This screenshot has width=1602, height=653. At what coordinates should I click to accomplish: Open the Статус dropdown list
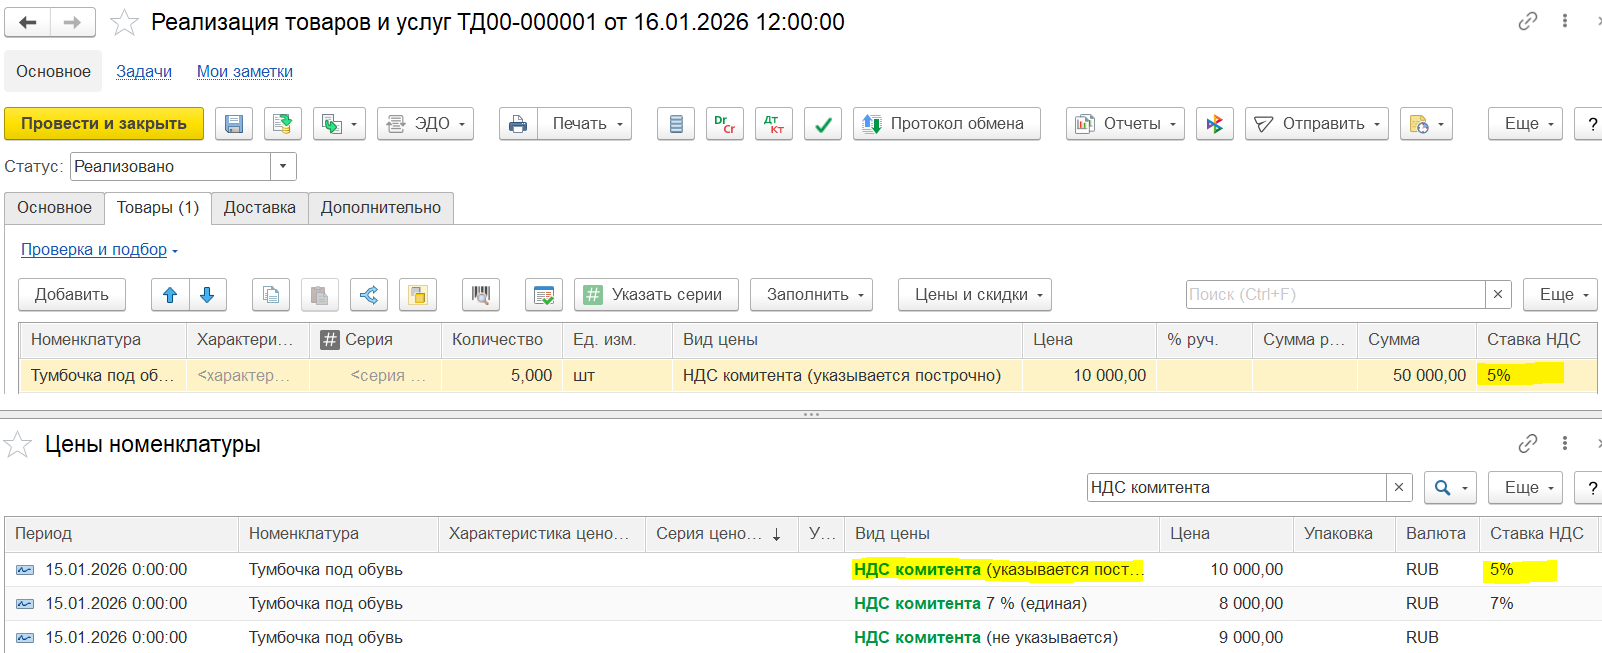pyautogui.click(x=284, y=166)
